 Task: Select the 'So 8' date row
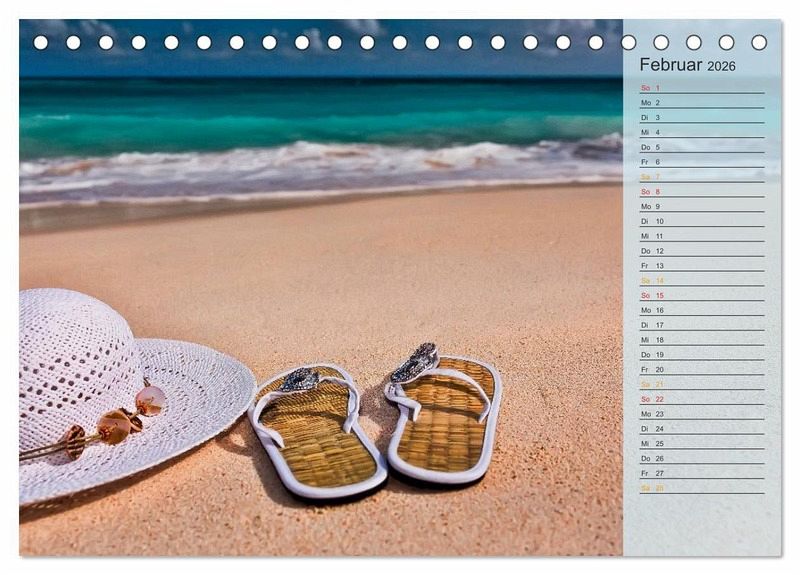tap(702, 191)
